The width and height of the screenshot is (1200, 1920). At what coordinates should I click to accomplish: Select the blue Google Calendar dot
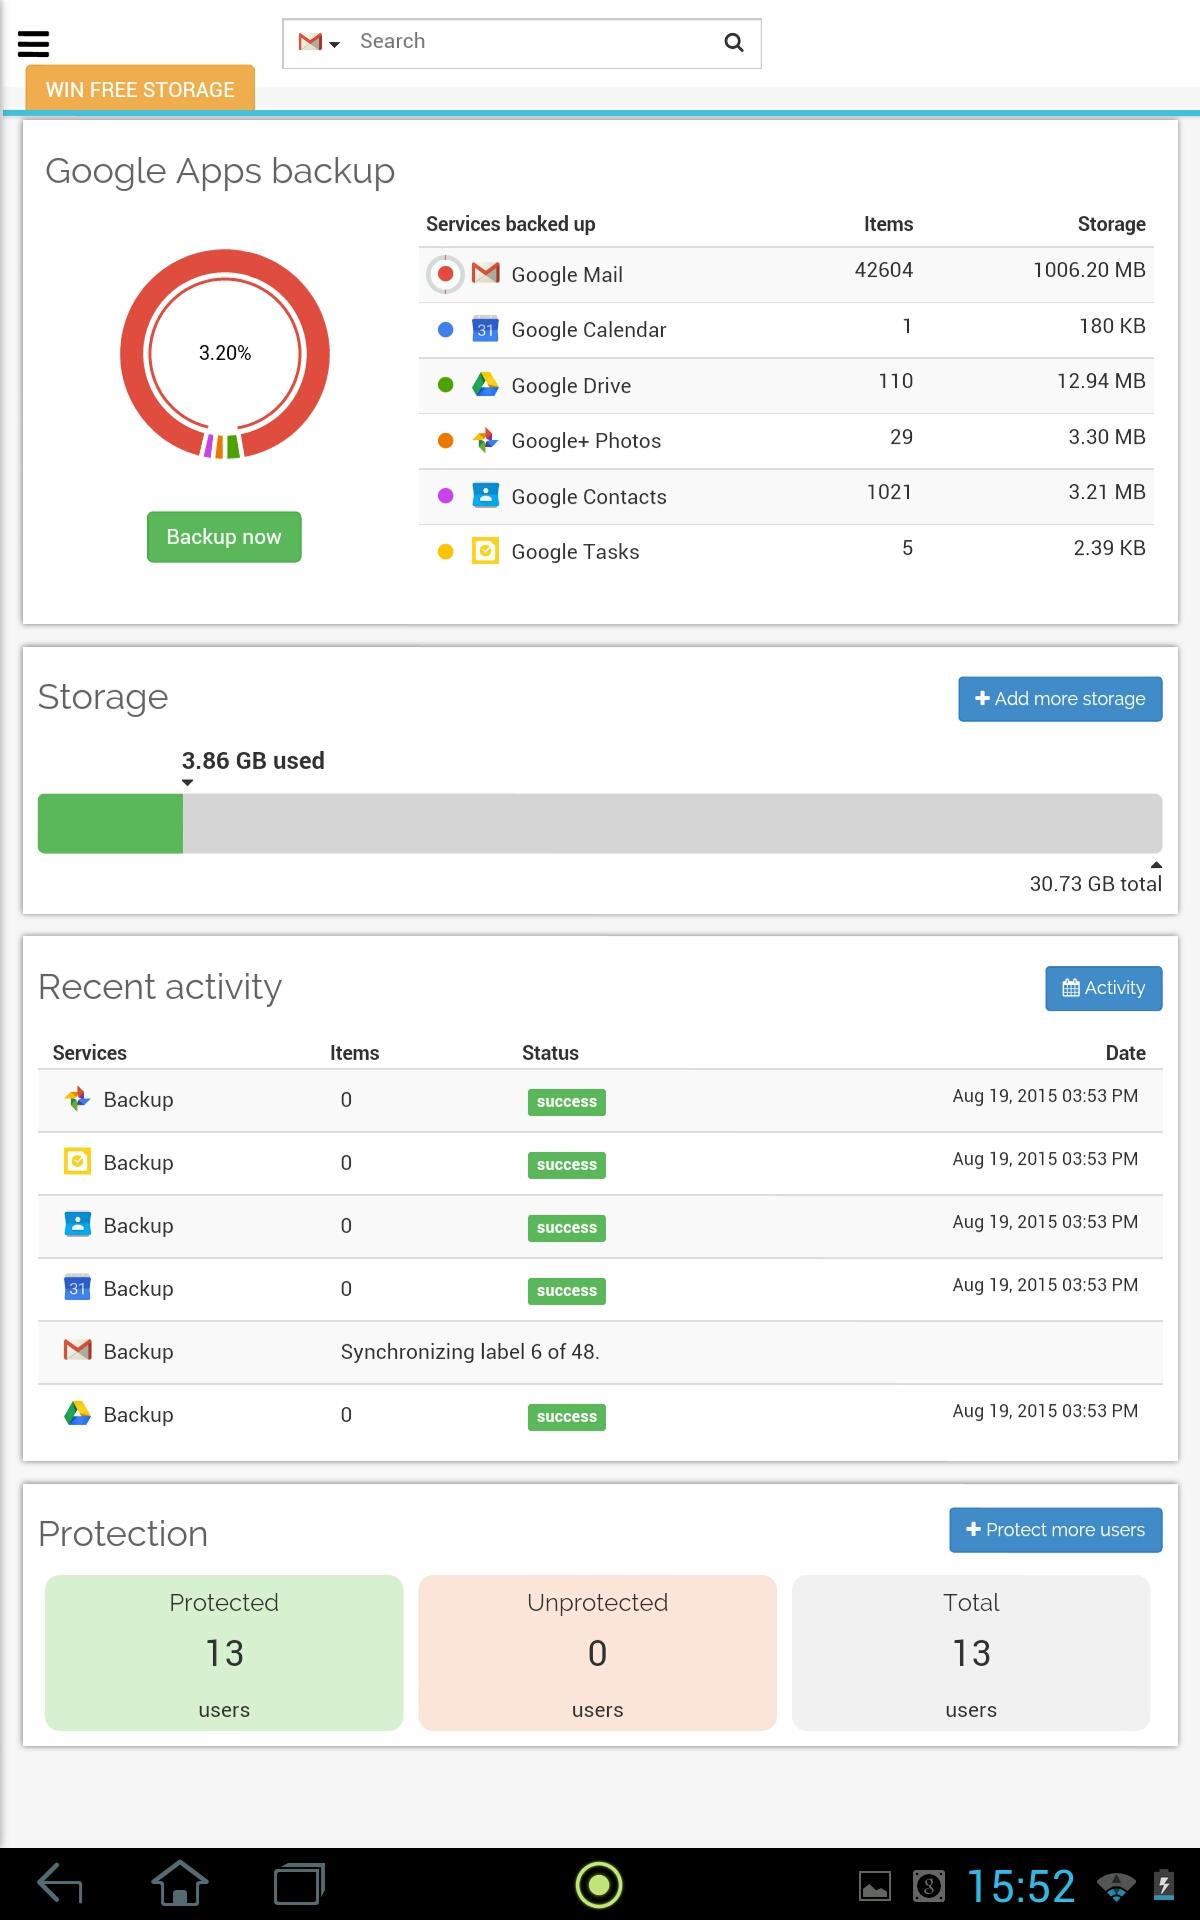coord(446,329)
